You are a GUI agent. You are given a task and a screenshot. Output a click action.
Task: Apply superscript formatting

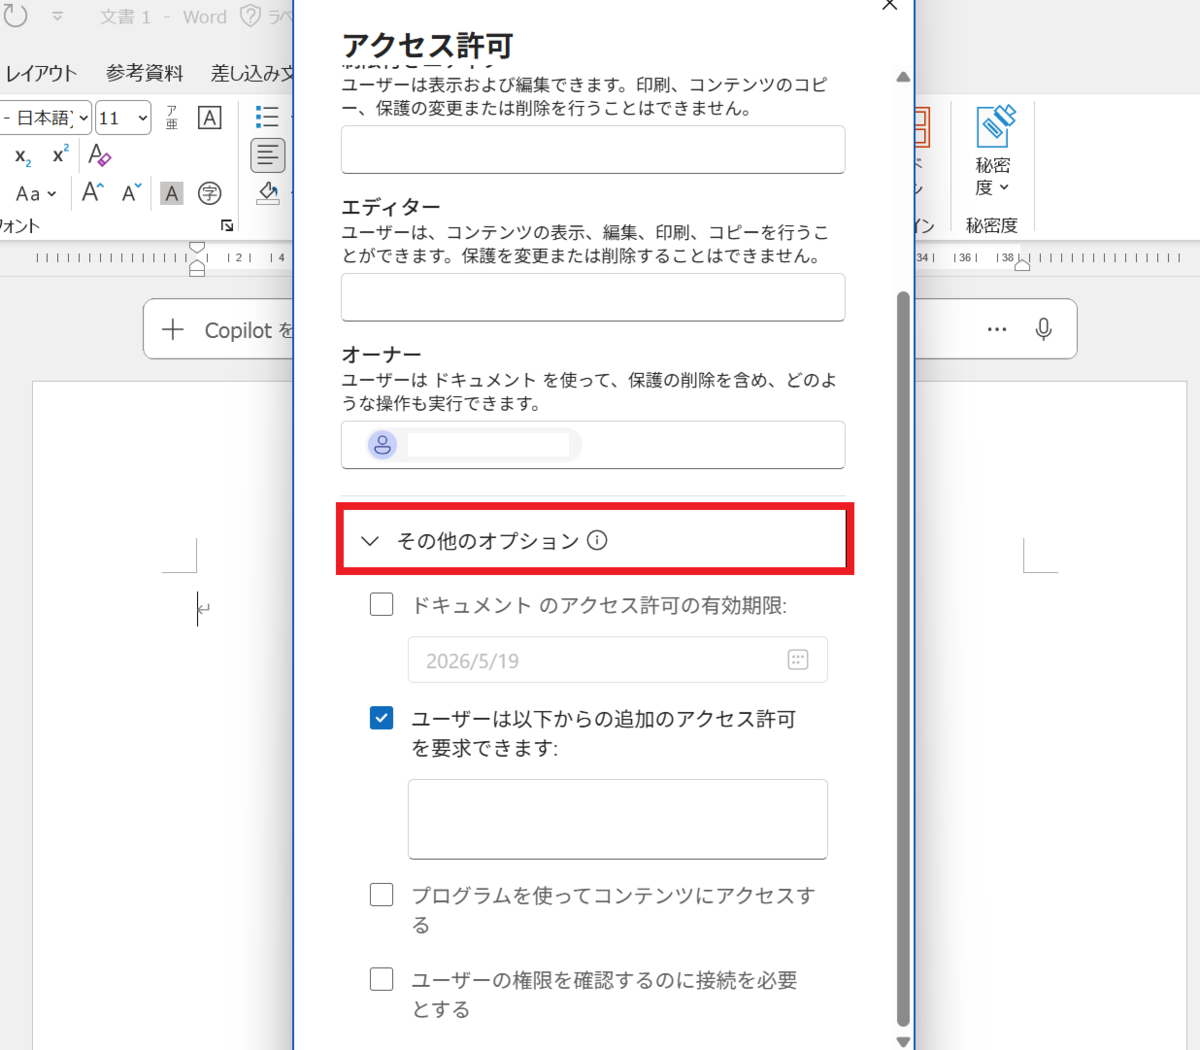coord(61,155)
